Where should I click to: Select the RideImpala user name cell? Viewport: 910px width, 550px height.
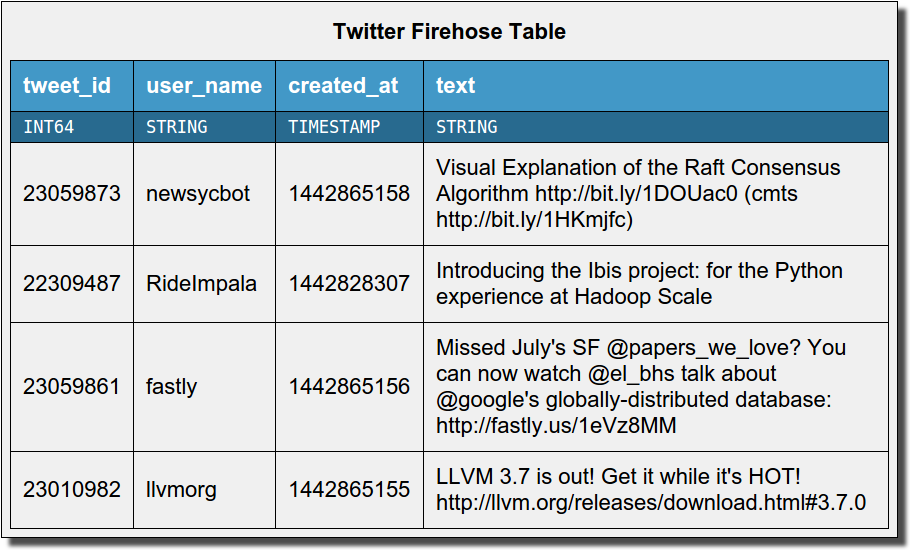click(x=201, y=283)
